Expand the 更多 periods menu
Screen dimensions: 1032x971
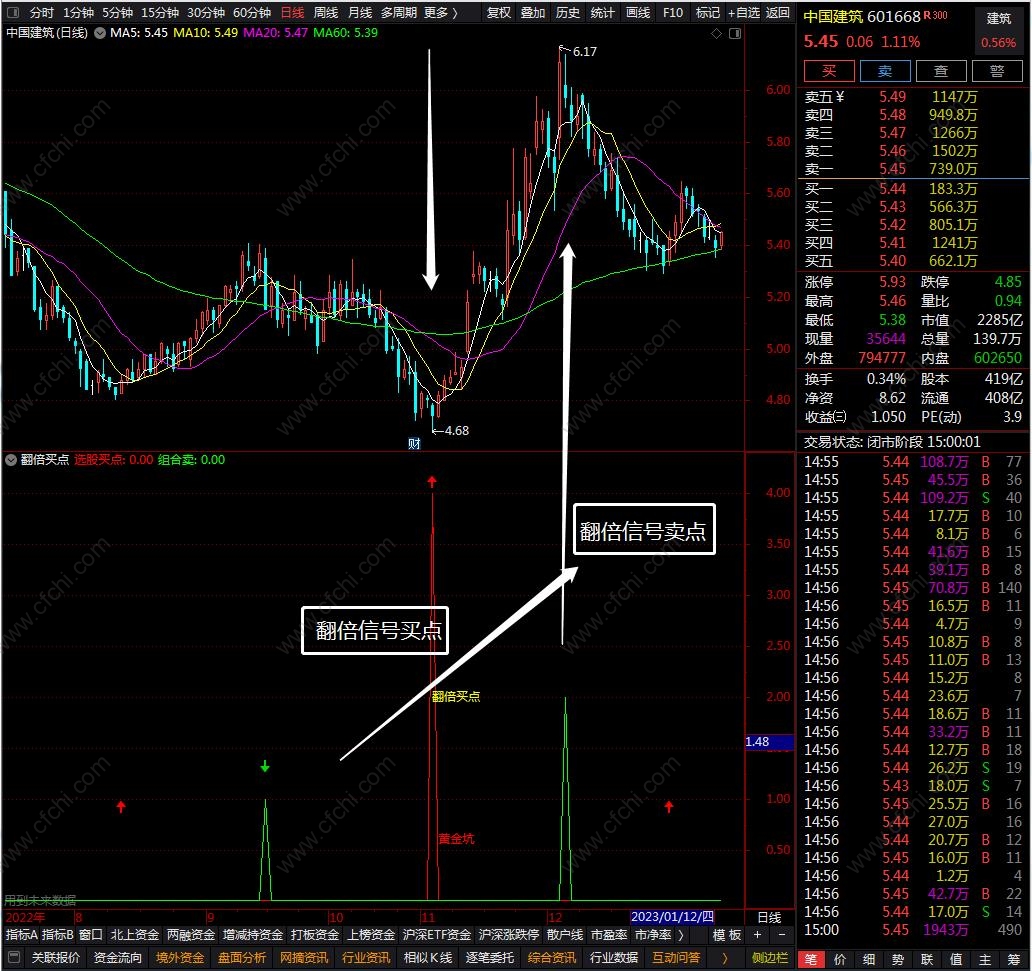click(x=440, y=13)
